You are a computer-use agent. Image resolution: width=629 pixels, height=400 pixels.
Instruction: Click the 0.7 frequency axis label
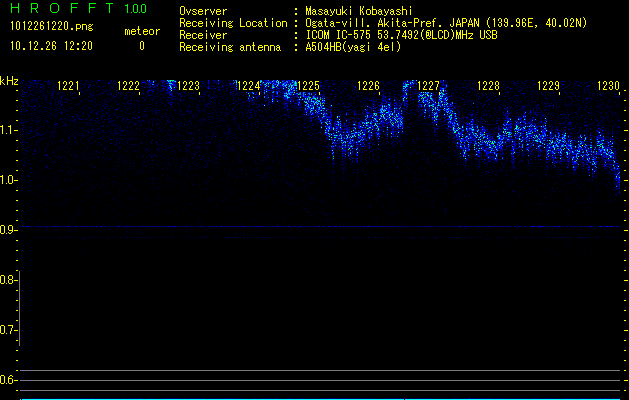pyautogui.click(x=7, y=330)
